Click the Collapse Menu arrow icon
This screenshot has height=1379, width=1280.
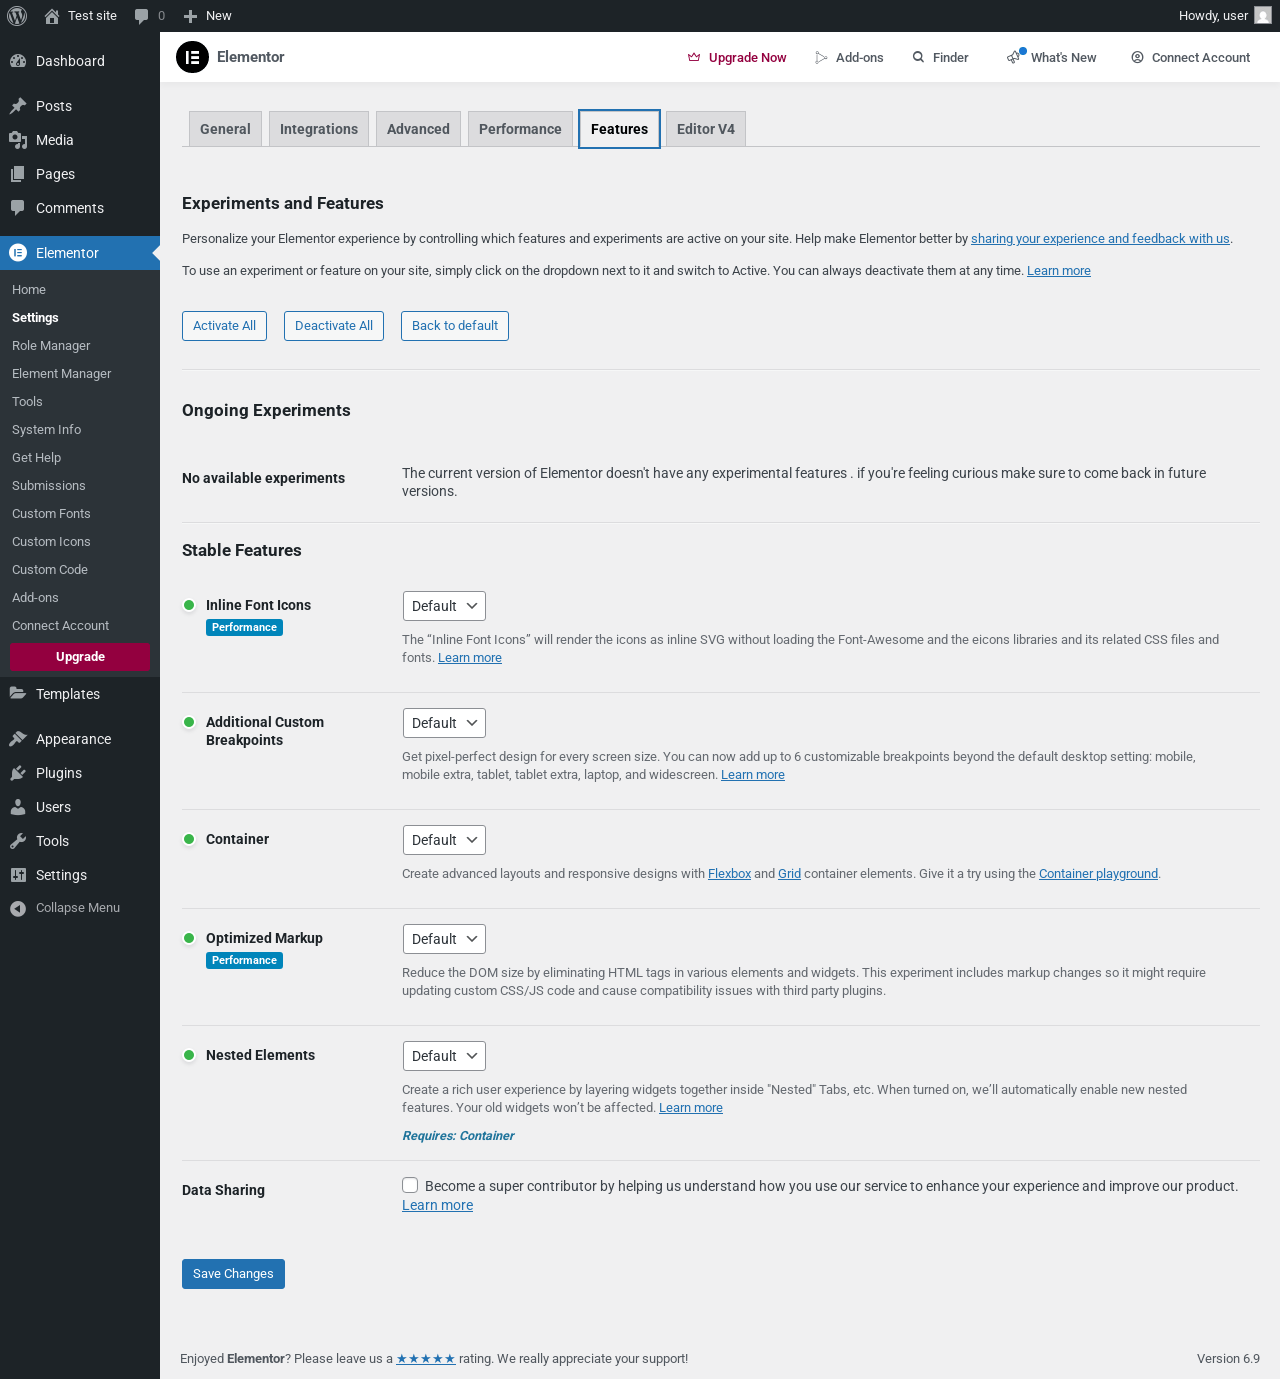(18, 908)
